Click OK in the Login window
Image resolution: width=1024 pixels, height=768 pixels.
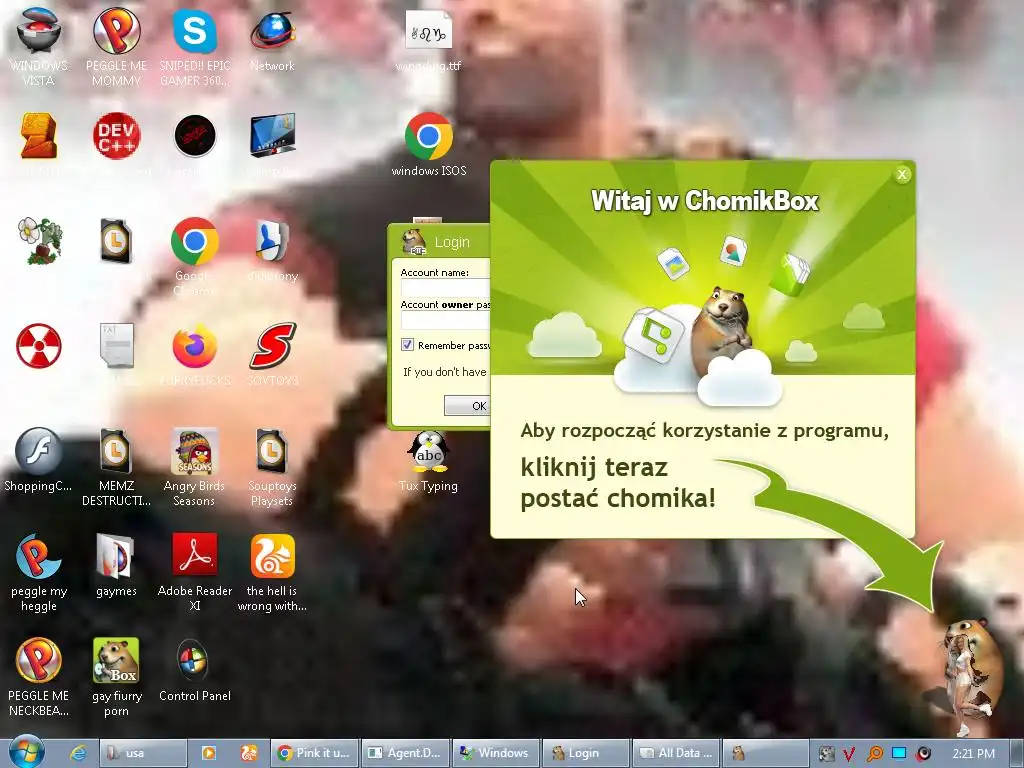click(467, 406)
